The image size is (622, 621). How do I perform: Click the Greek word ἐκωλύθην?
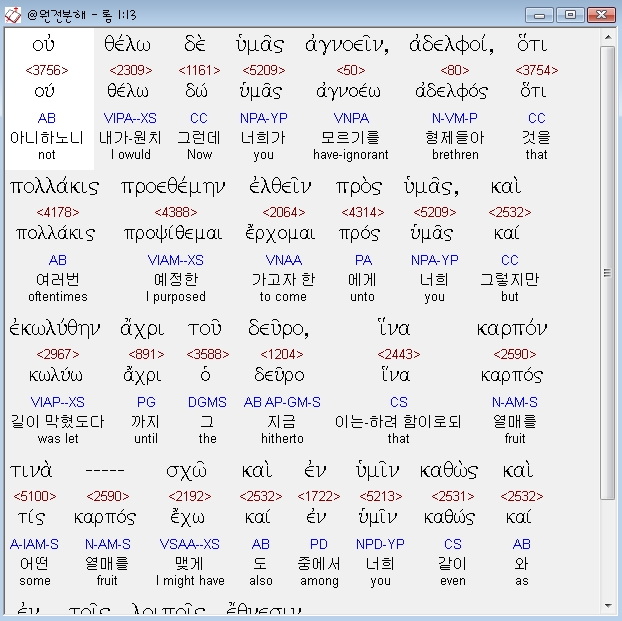pyautogui.click(x=55, y=328)
